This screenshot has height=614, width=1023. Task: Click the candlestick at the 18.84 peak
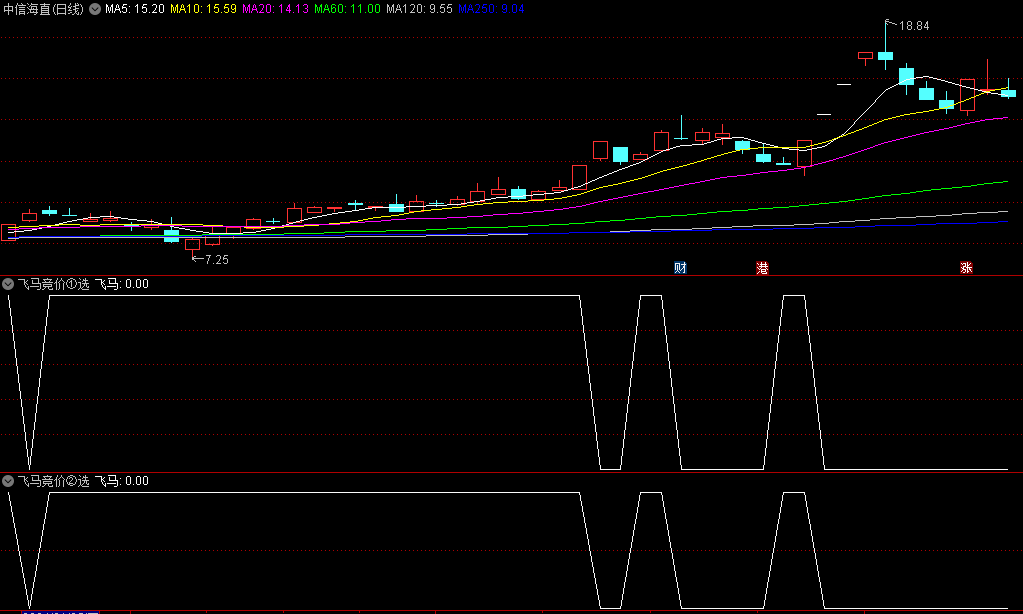[885, 57]
